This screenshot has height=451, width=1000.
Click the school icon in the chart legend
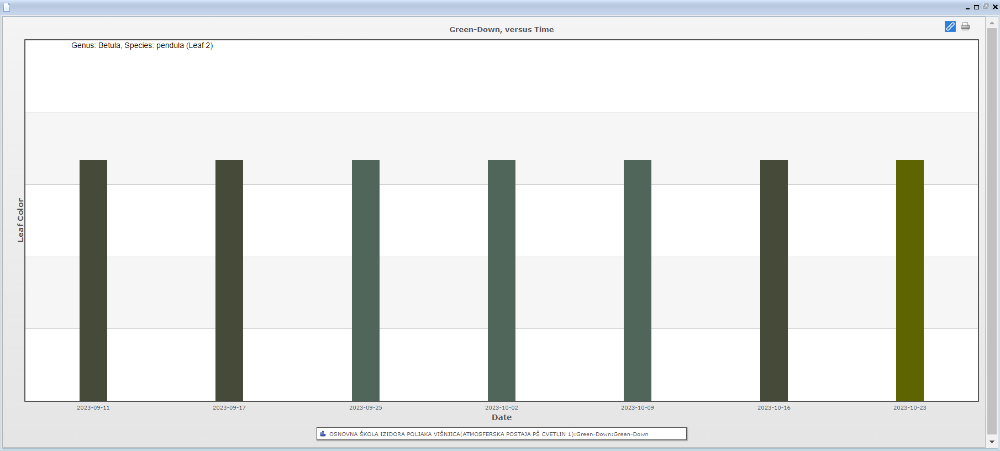[x=322, y=434]
